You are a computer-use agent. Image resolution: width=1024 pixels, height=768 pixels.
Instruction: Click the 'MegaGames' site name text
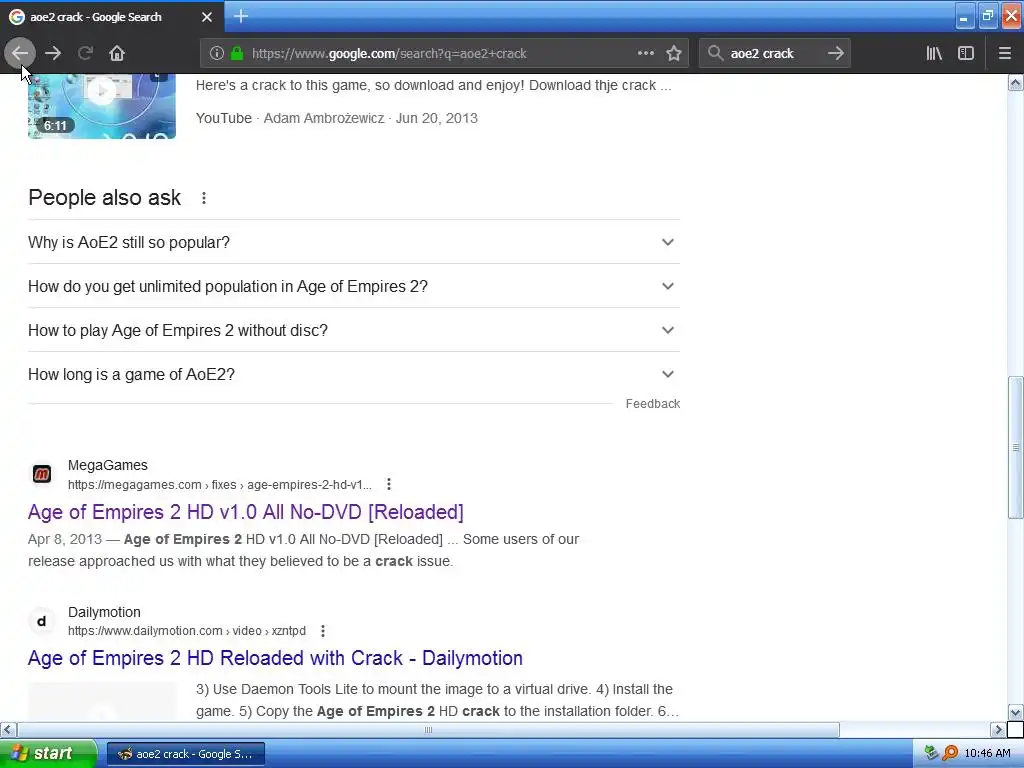[x=108, y=465]
